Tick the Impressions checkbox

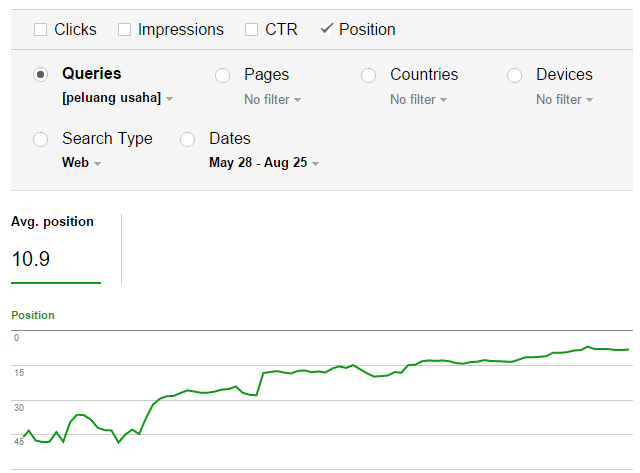pyautogui.click(x=125, y=30)
